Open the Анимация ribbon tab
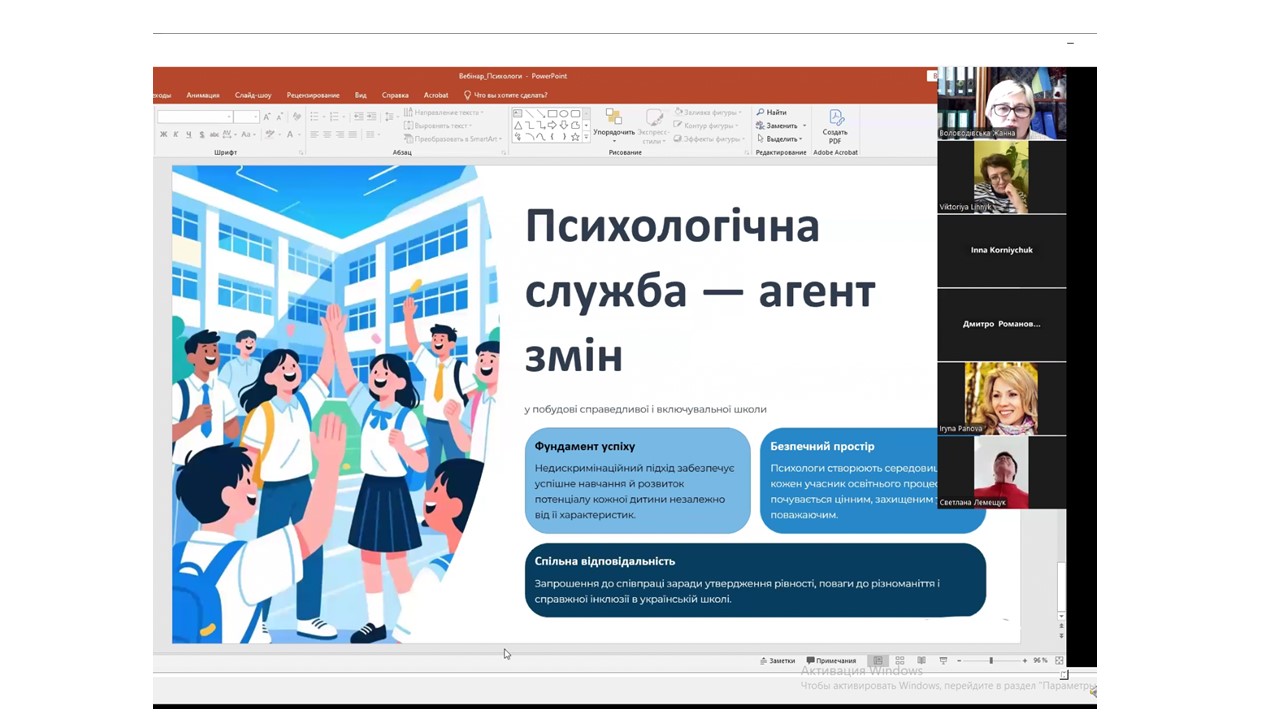Viewport: 1280px width, 720px height. 202,95
